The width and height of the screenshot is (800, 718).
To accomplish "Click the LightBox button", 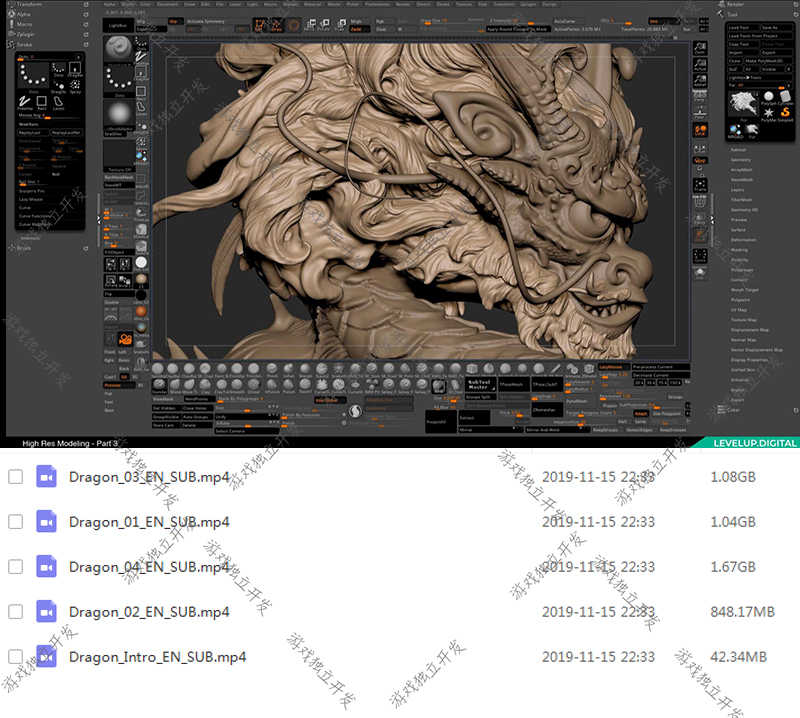I will pos(118,25).
